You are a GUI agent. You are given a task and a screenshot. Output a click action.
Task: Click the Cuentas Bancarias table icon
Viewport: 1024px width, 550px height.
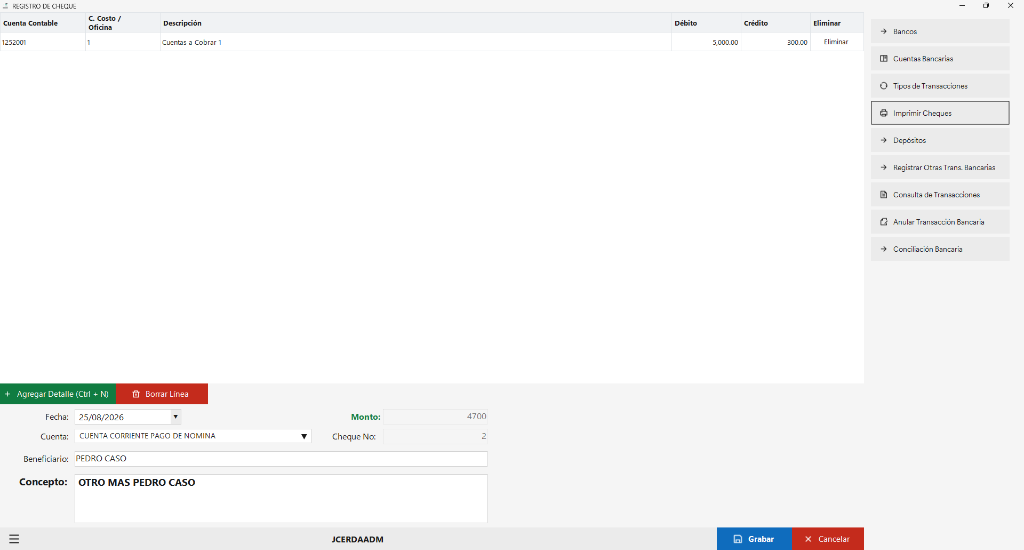[884, 59]
